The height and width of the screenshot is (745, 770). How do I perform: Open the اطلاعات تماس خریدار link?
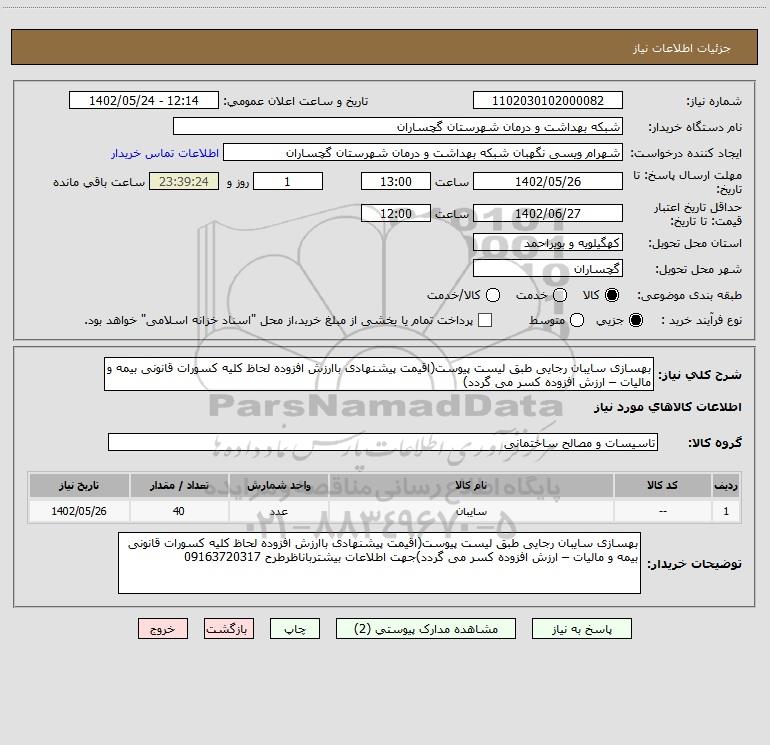click(x=165, y=153)
